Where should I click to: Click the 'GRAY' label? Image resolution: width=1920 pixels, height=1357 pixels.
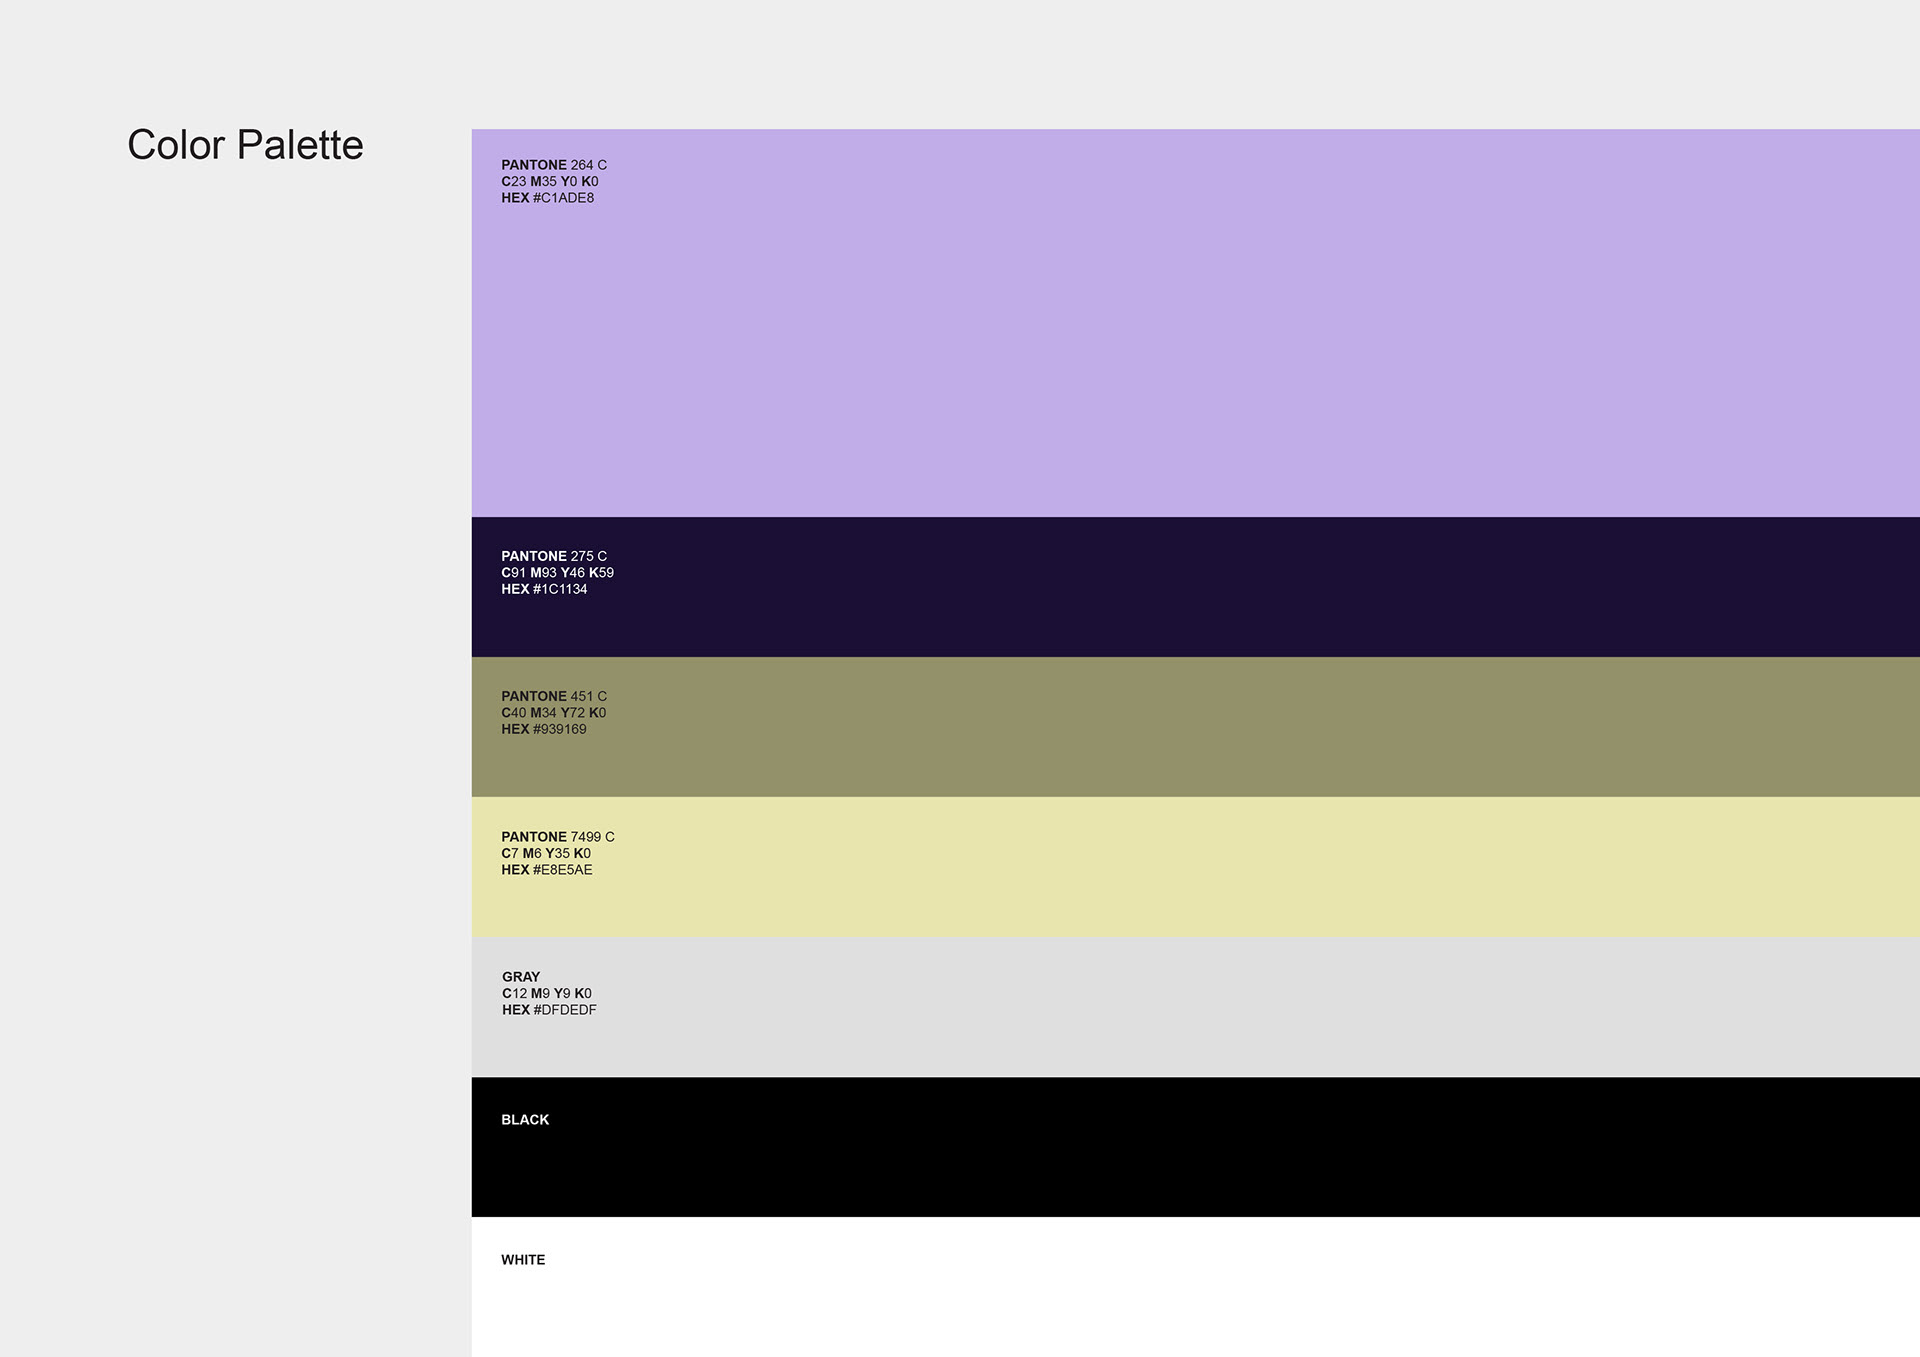[521, 977]
